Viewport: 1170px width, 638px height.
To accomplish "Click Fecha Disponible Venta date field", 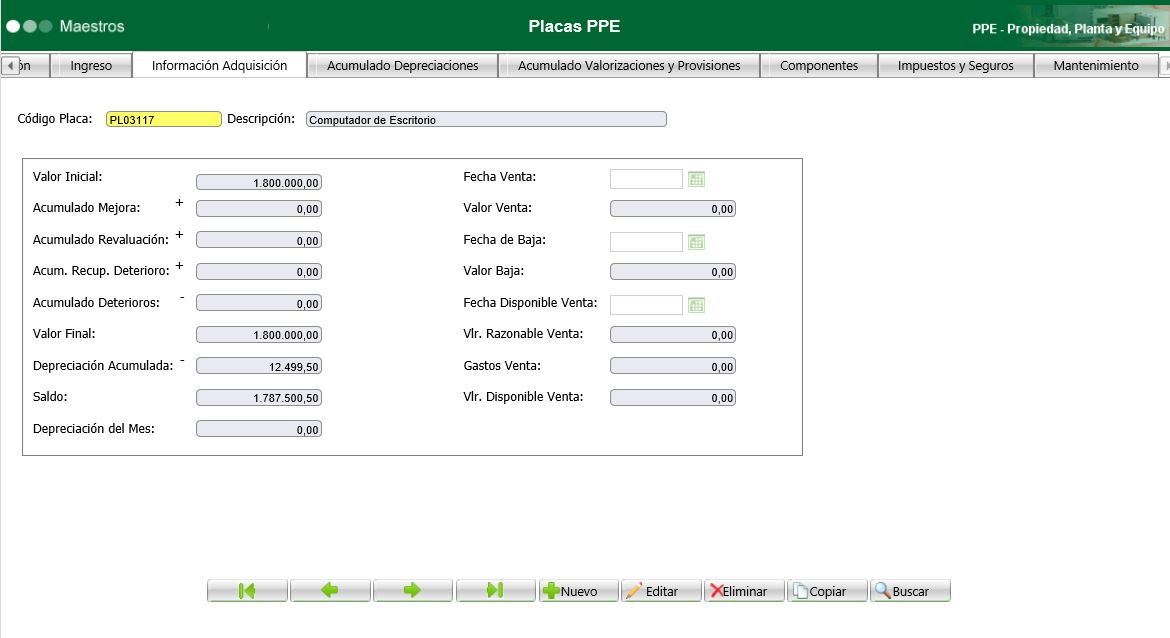I will pyautogui.click(x=646, y=304).
